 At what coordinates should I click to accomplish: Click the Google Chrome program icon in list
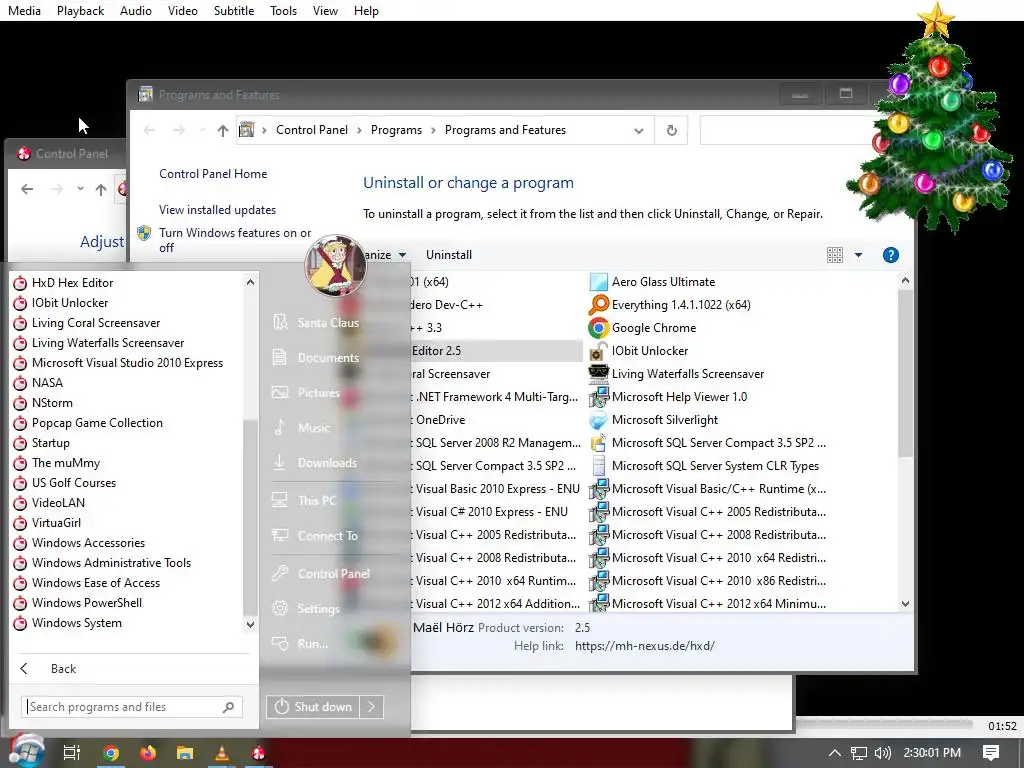click(x=598, y=328)
